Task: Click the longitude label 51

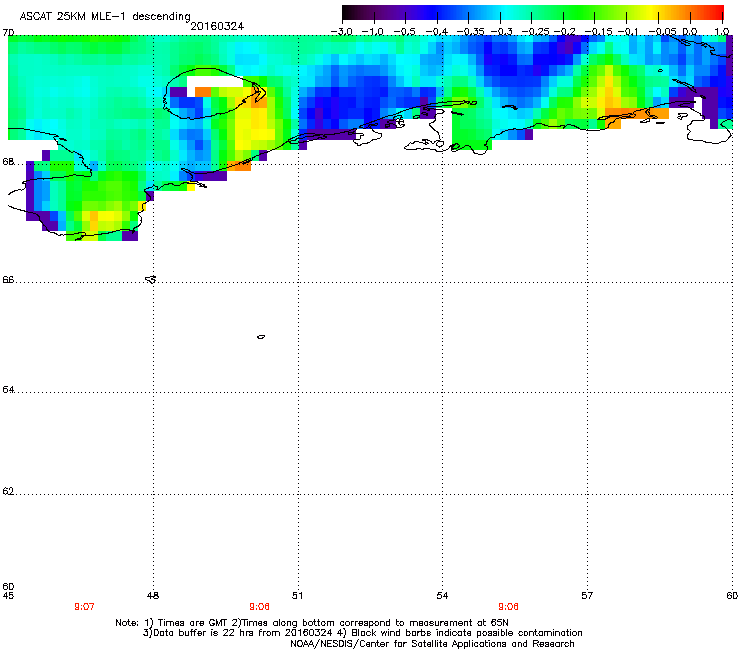Action: (x=297, y=596)
